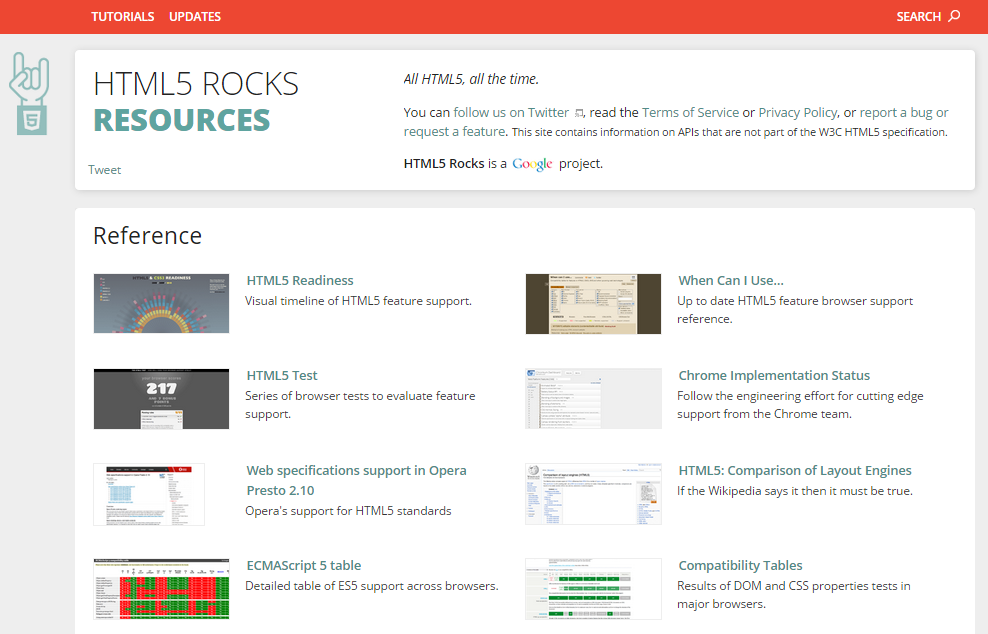988x634 pixels.
Task: Open HTML5: Comparison of Layout Engines link
Action: pos(795,471)
